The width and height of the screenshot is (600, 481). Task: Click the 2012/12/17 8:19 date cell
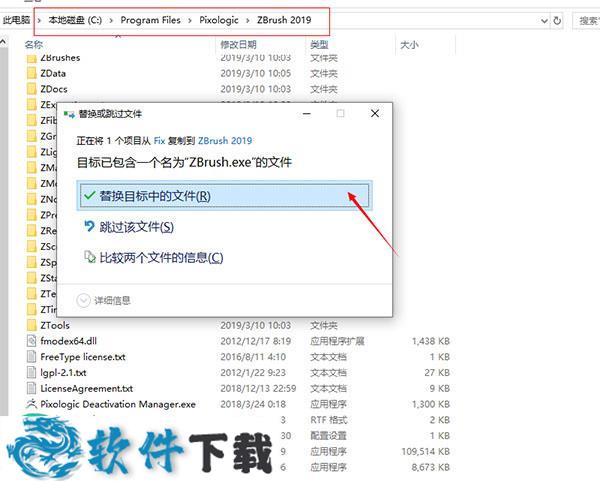[256, 341]
